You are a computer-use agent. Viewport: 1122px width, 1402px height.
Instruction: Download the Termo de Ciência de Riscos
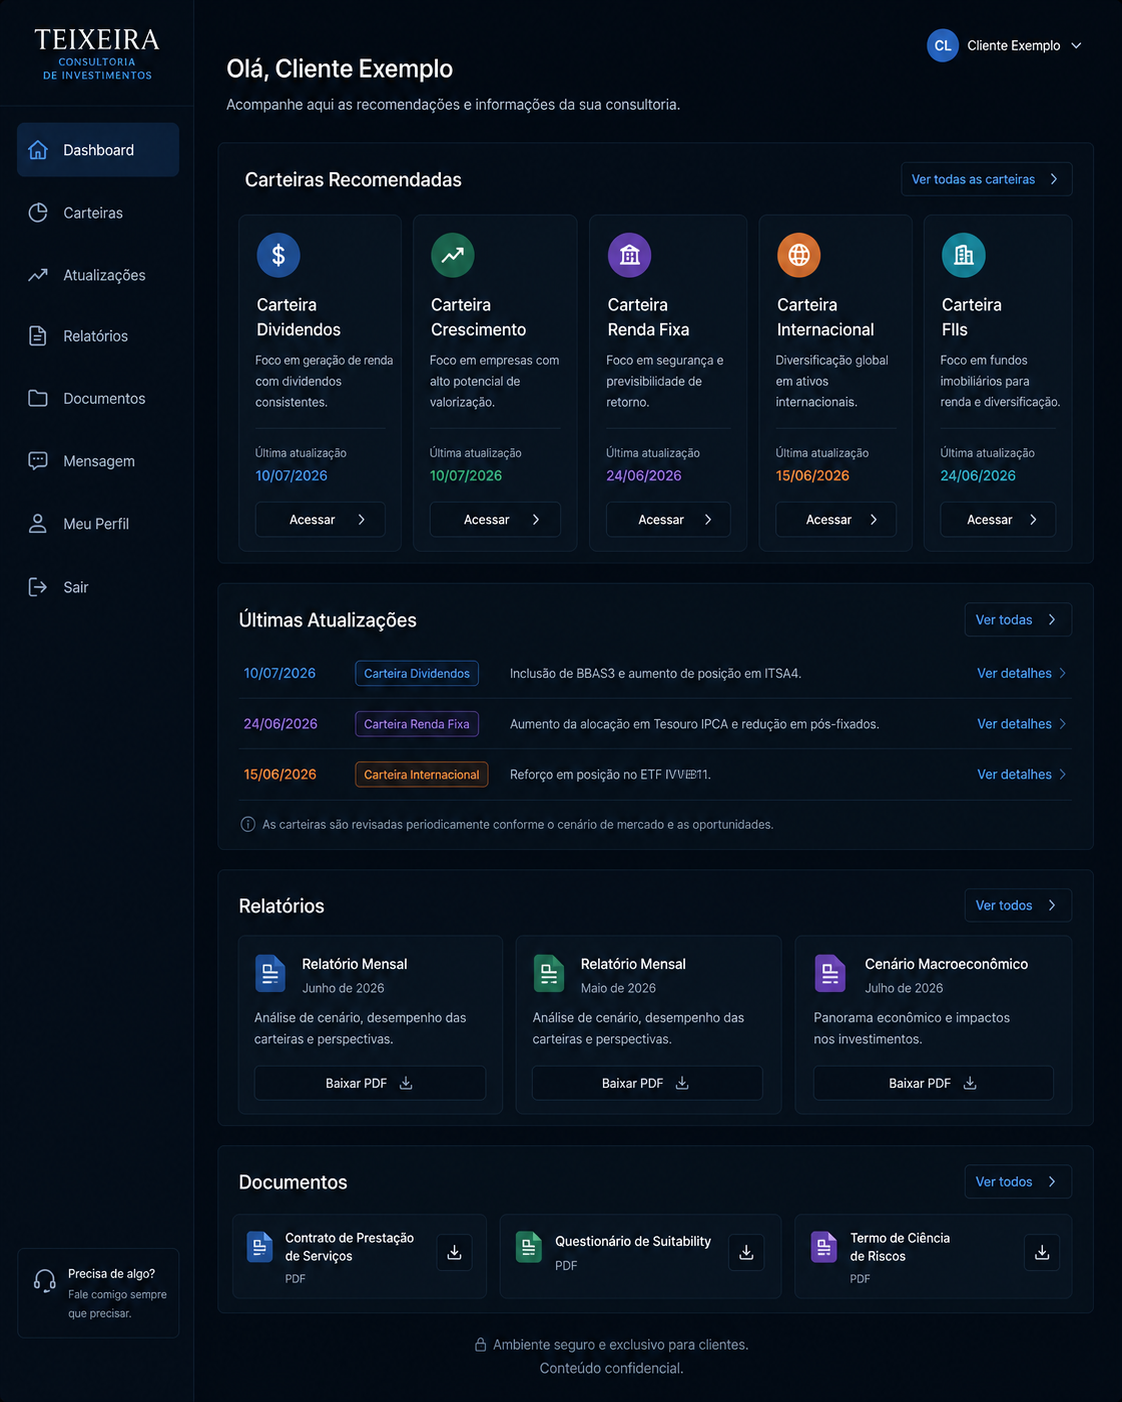pyautogui.click(x=1042, y=1252)
